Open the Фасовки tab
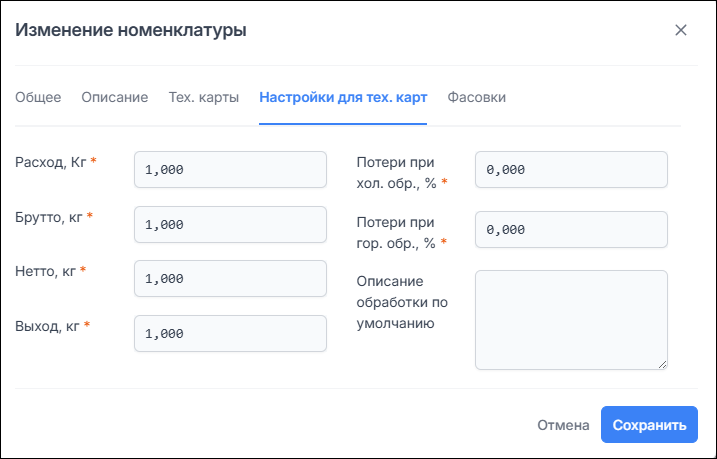This screenshot has height=459, width=717. click(476, 97)
